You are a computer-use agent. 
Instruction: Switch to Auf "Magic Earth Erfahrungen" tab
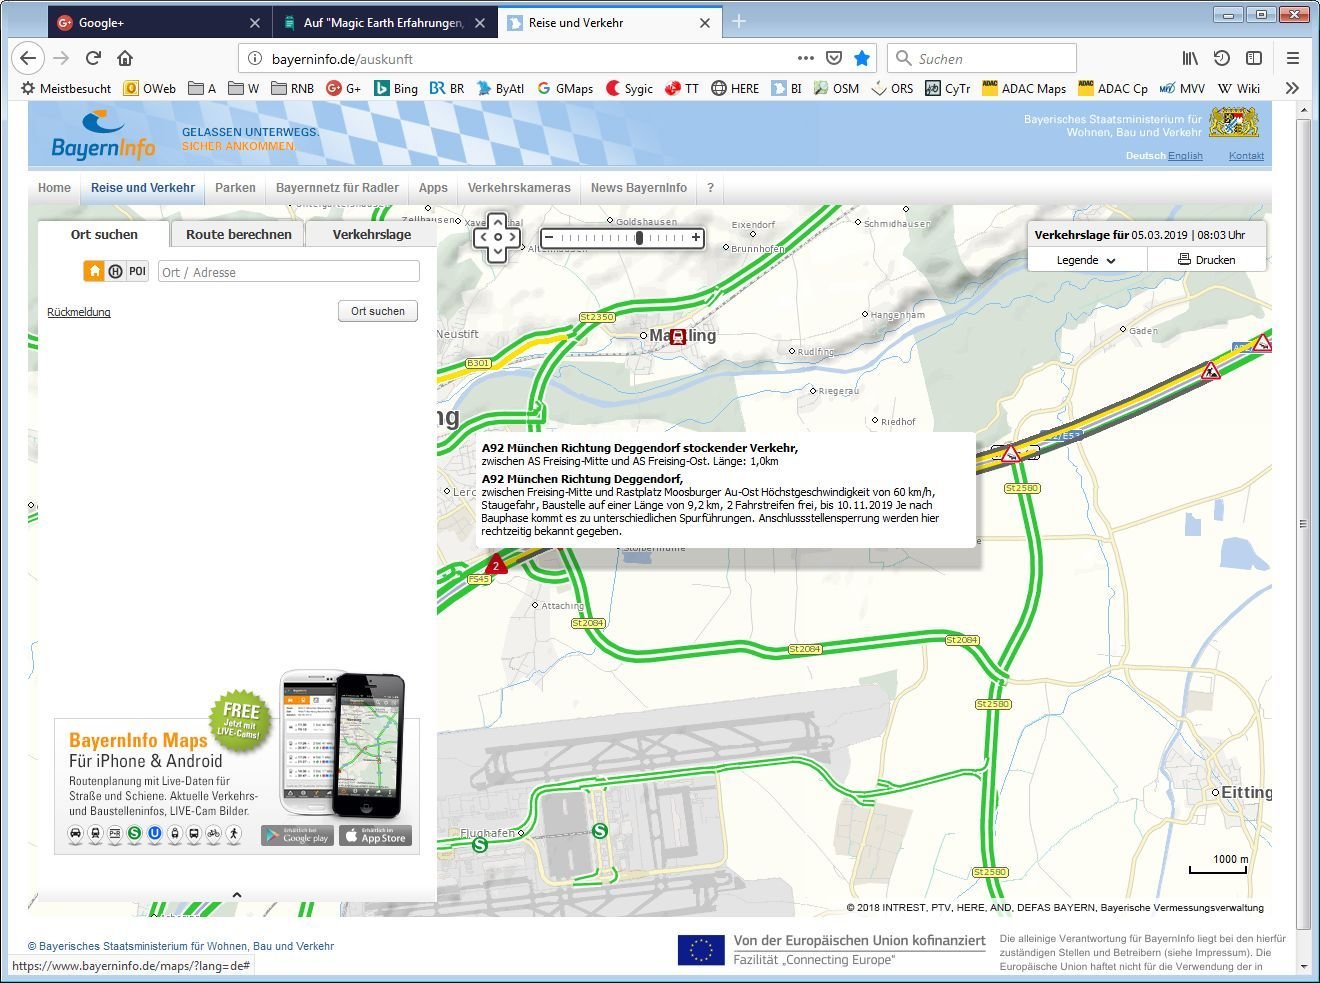click(x=384, y=22)
